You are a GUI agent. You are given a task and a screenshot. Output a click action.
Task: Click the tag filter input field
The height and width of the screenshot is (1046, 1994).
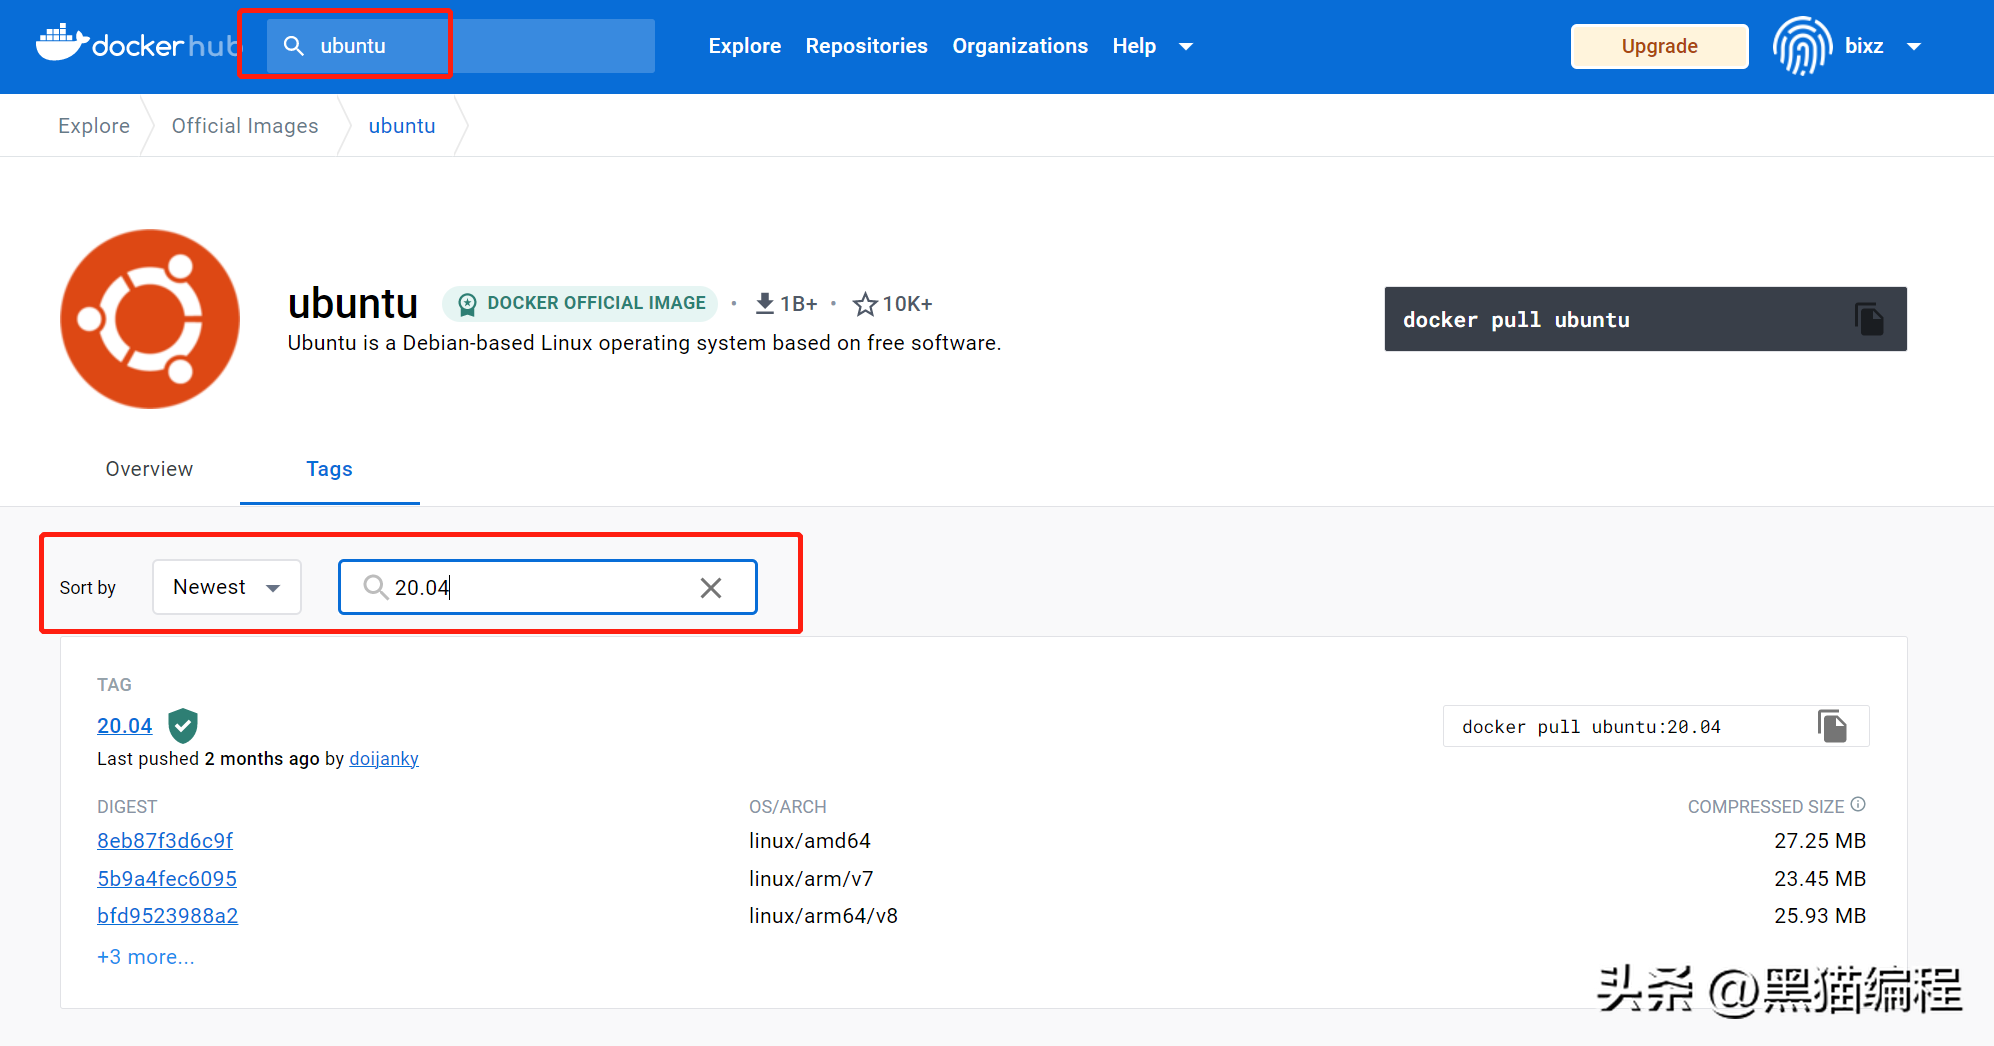tap(540, 587)
